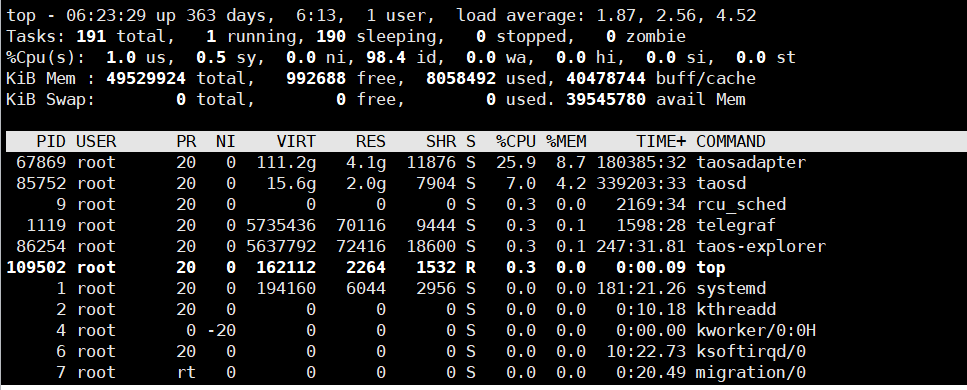Screen dimensions: 967x390
Task: Select the ksoftirqd/0 process name
Action: [751, 352]
